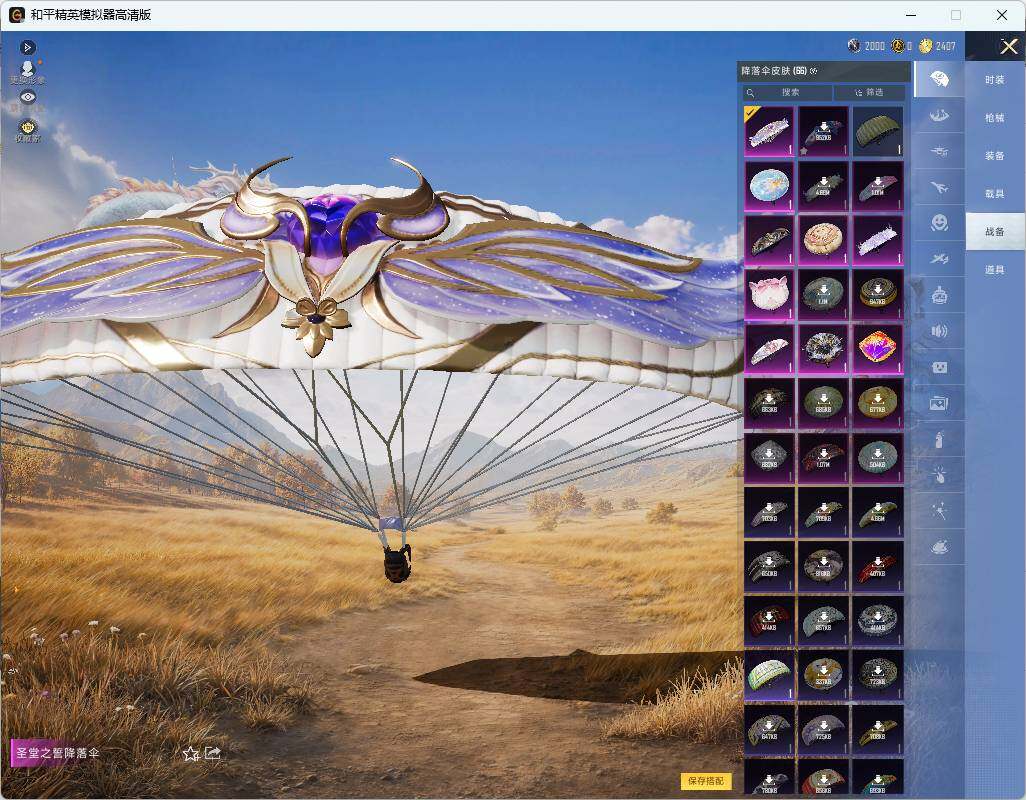Open the 筛选 filter dropdown
The height and width of the screenshot is (800, 1026).
click(x=870, y=92)
